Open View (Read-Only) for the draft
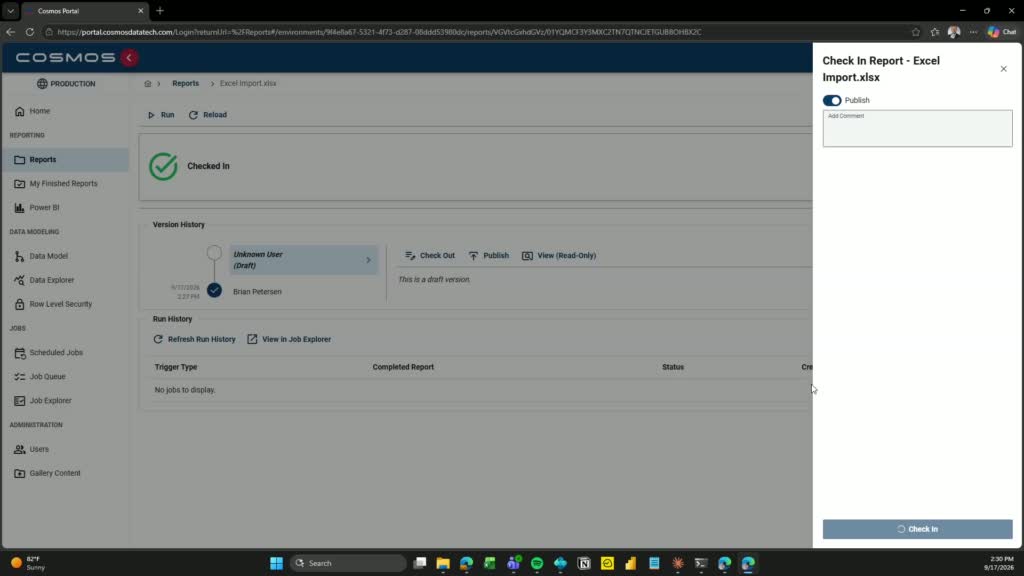The width and height of the screenshot is (1024, 576). [559, 255]
